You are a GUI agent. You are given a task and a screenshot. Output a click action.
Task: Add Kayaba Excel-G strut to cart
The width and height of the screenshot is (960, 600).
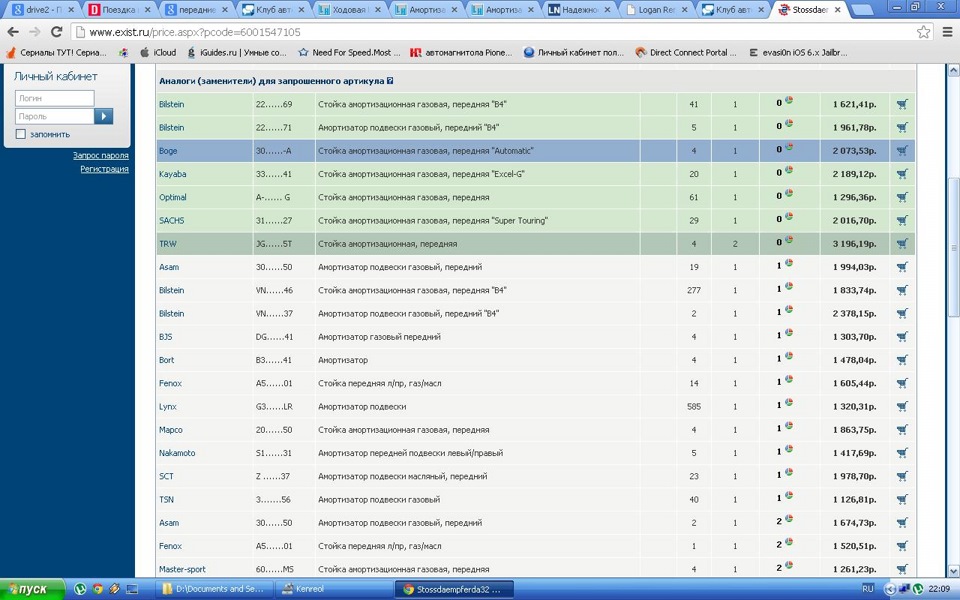pyautogui.click(x=902, y=174)
